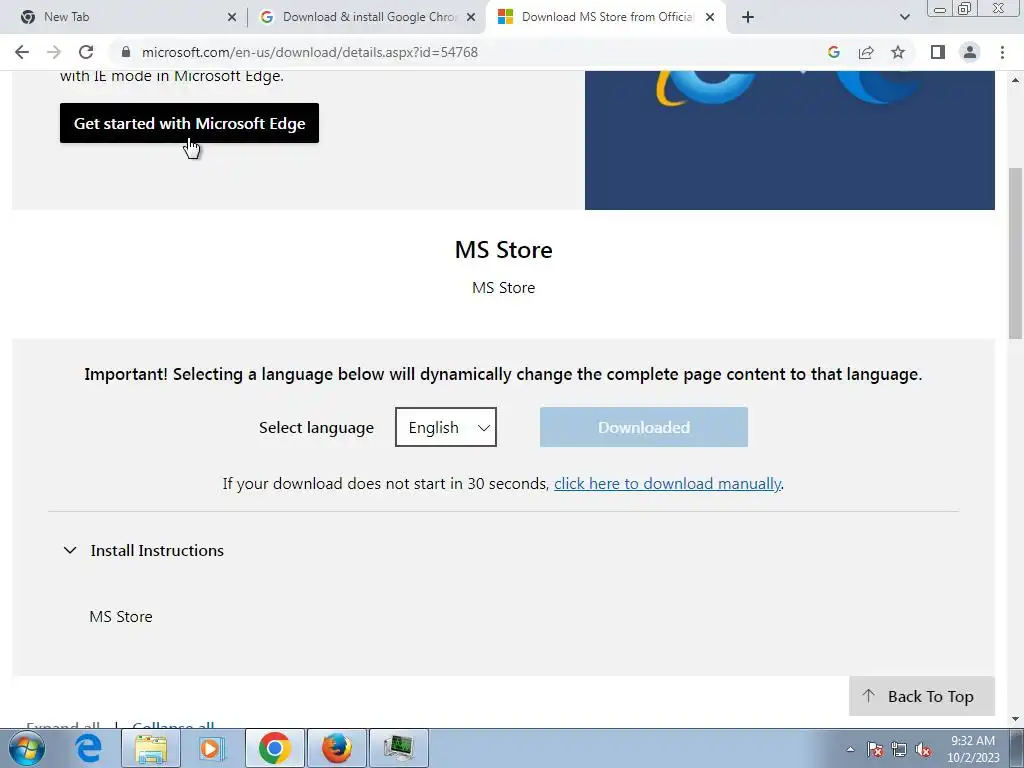Click the Downloaded button

click(643, 427)
